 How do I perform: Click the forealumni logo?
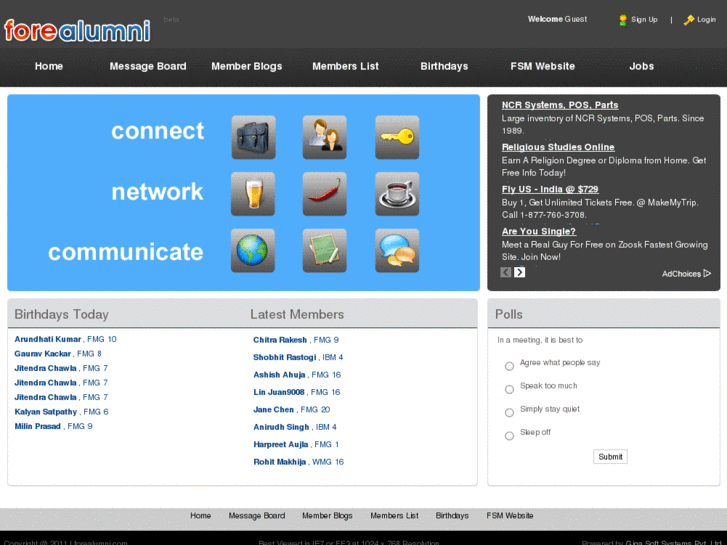point(77,31)
